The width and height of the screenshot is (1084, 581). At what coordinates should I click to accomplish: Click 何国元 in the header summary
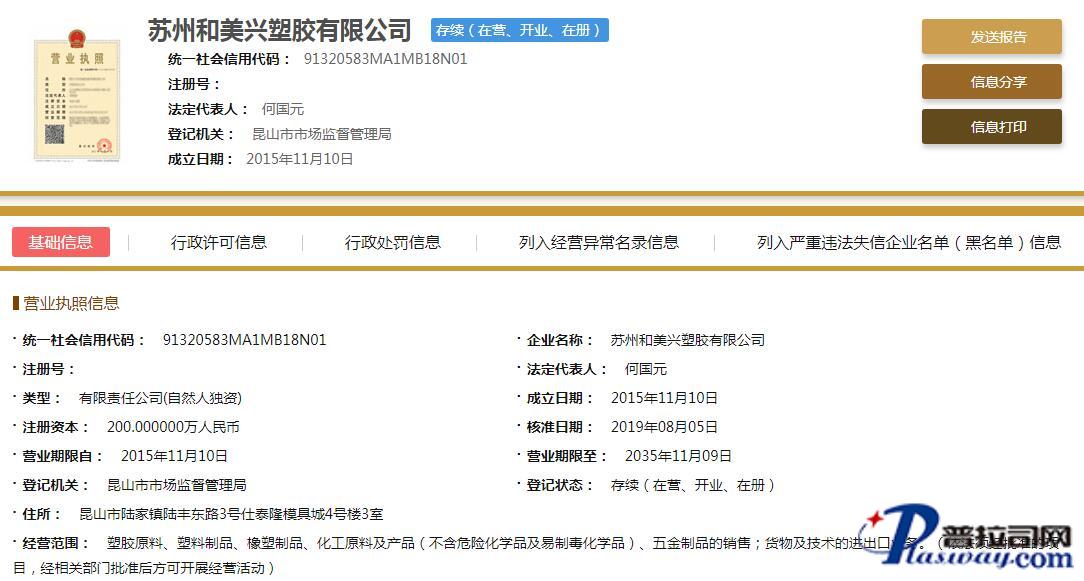point(283,109)
